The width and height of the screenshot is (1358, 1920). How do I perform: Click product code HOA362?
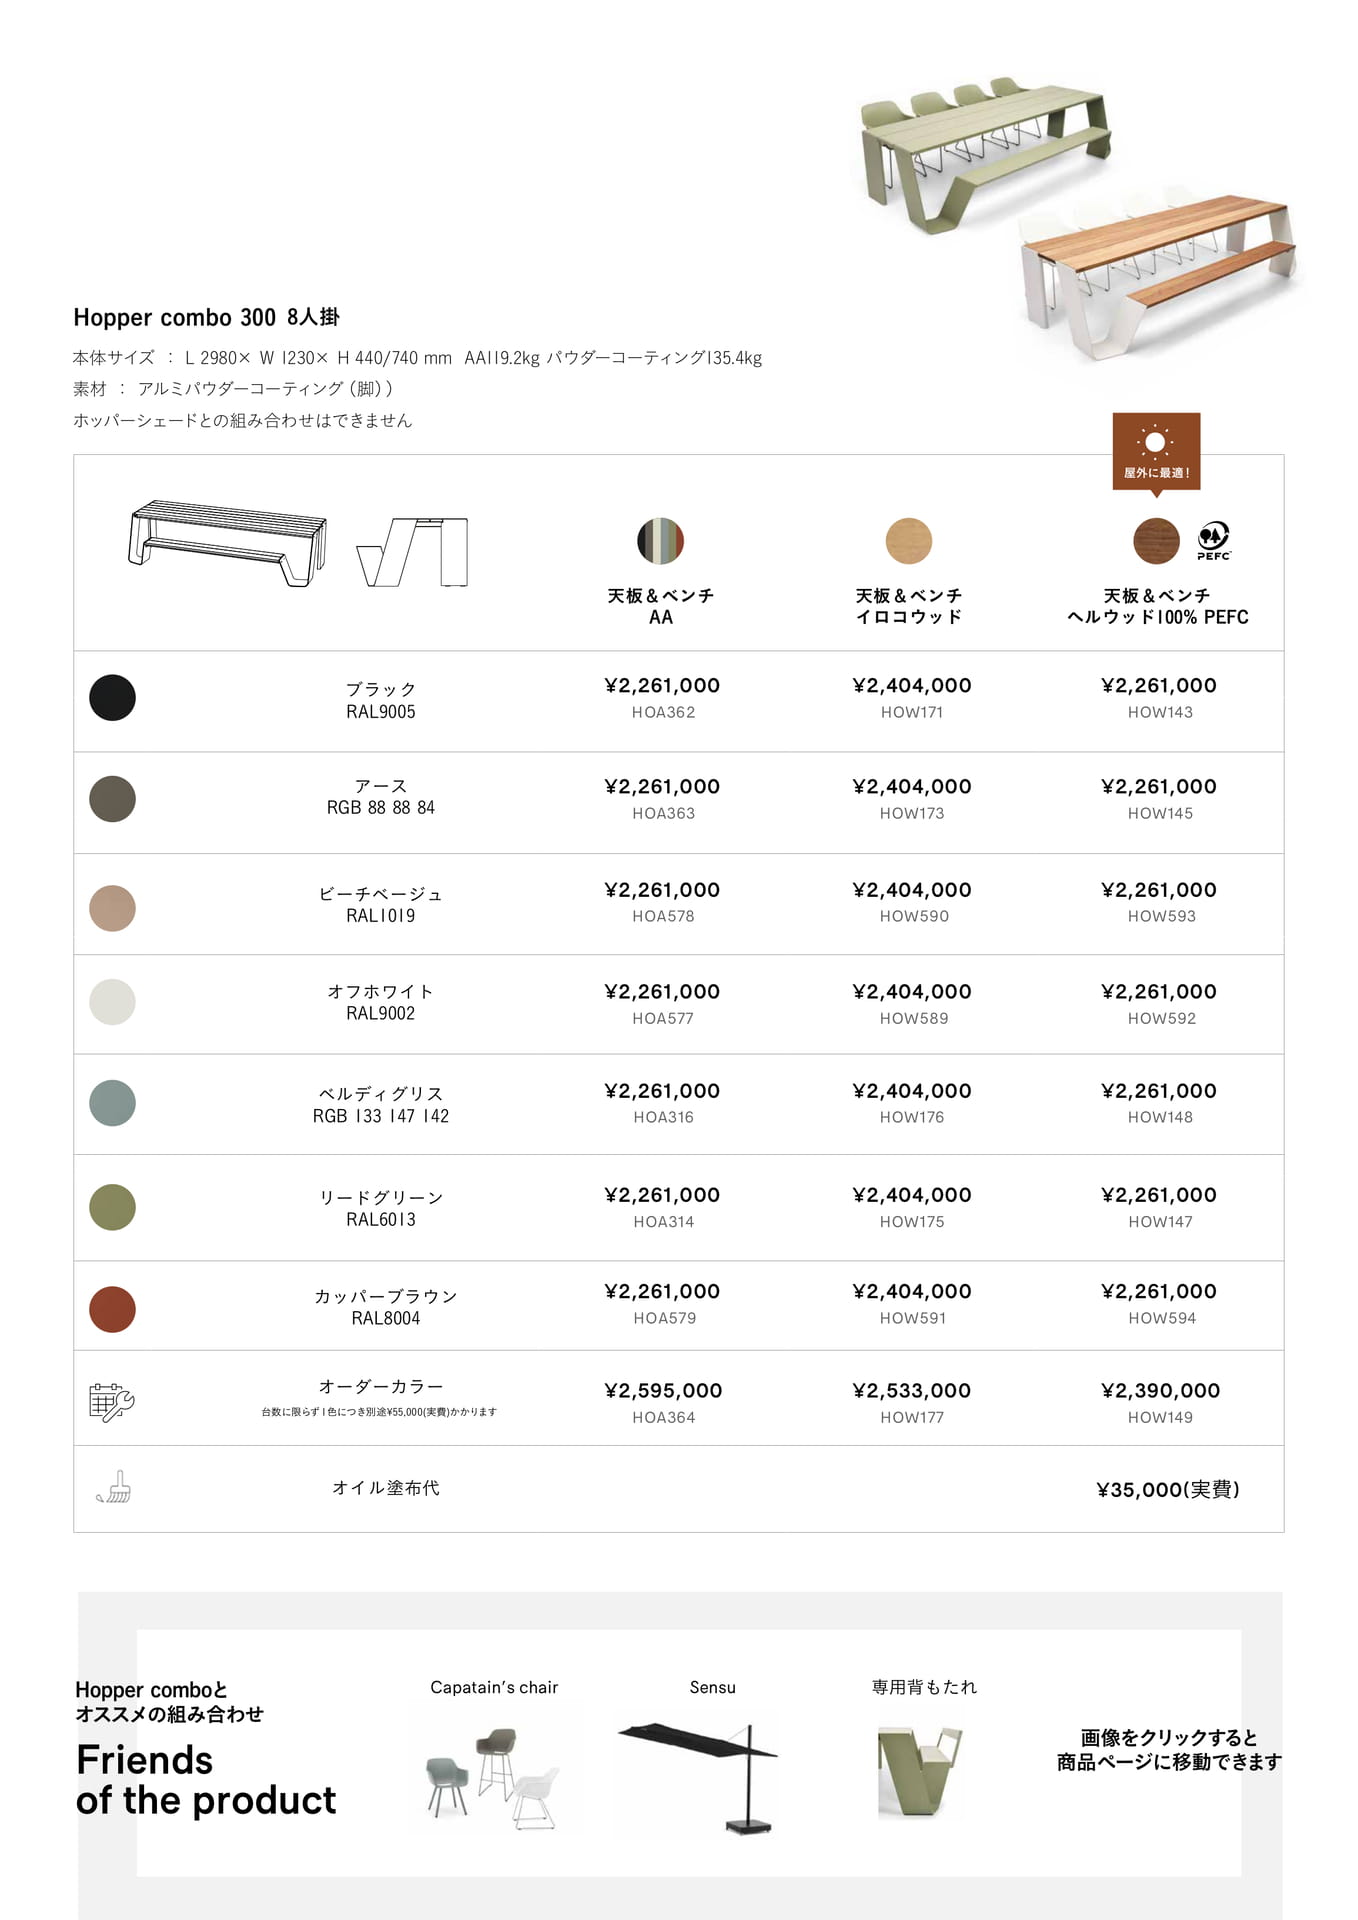coord(663,712)
